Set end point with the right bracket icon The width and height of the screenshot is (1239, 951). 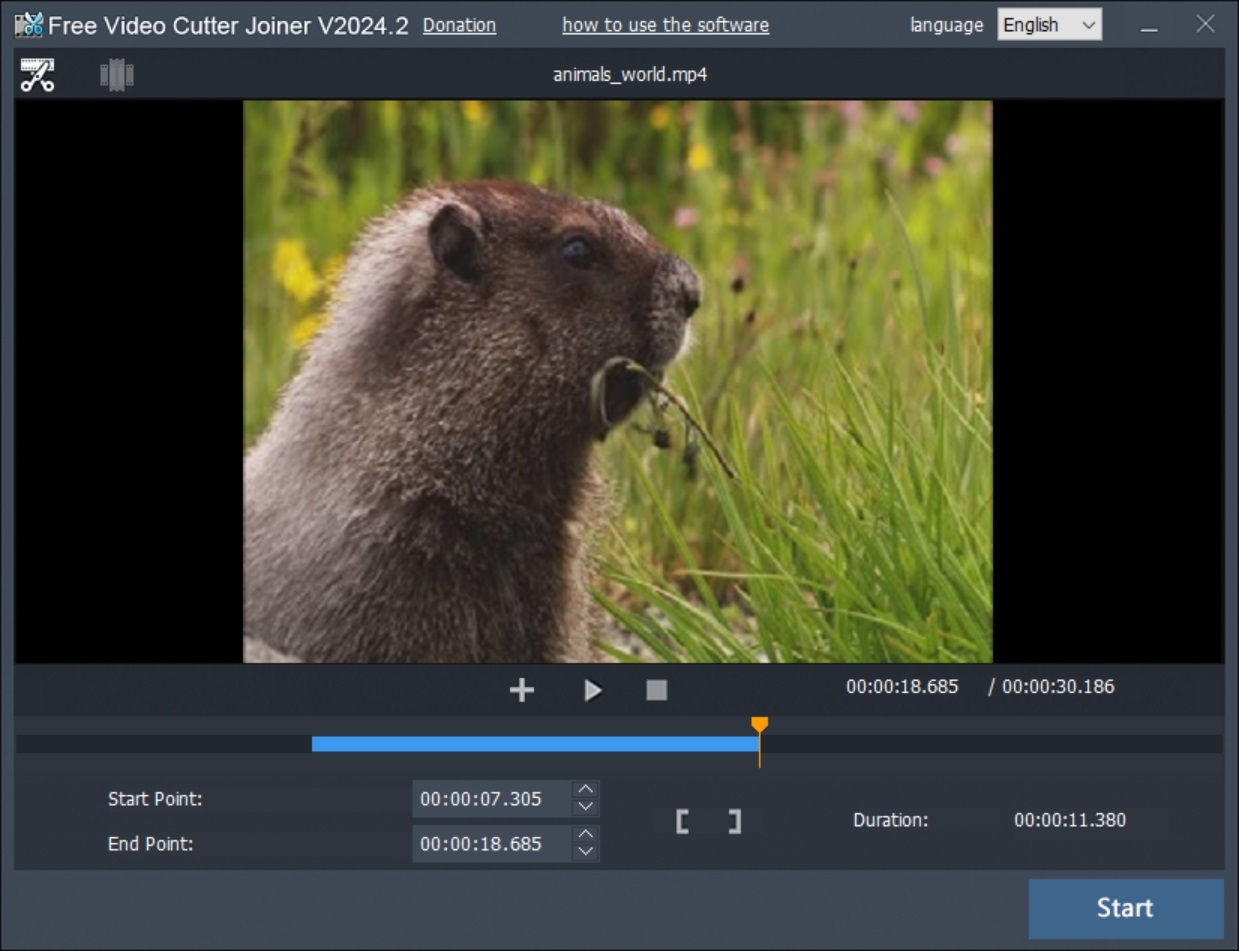click(733, 820)
